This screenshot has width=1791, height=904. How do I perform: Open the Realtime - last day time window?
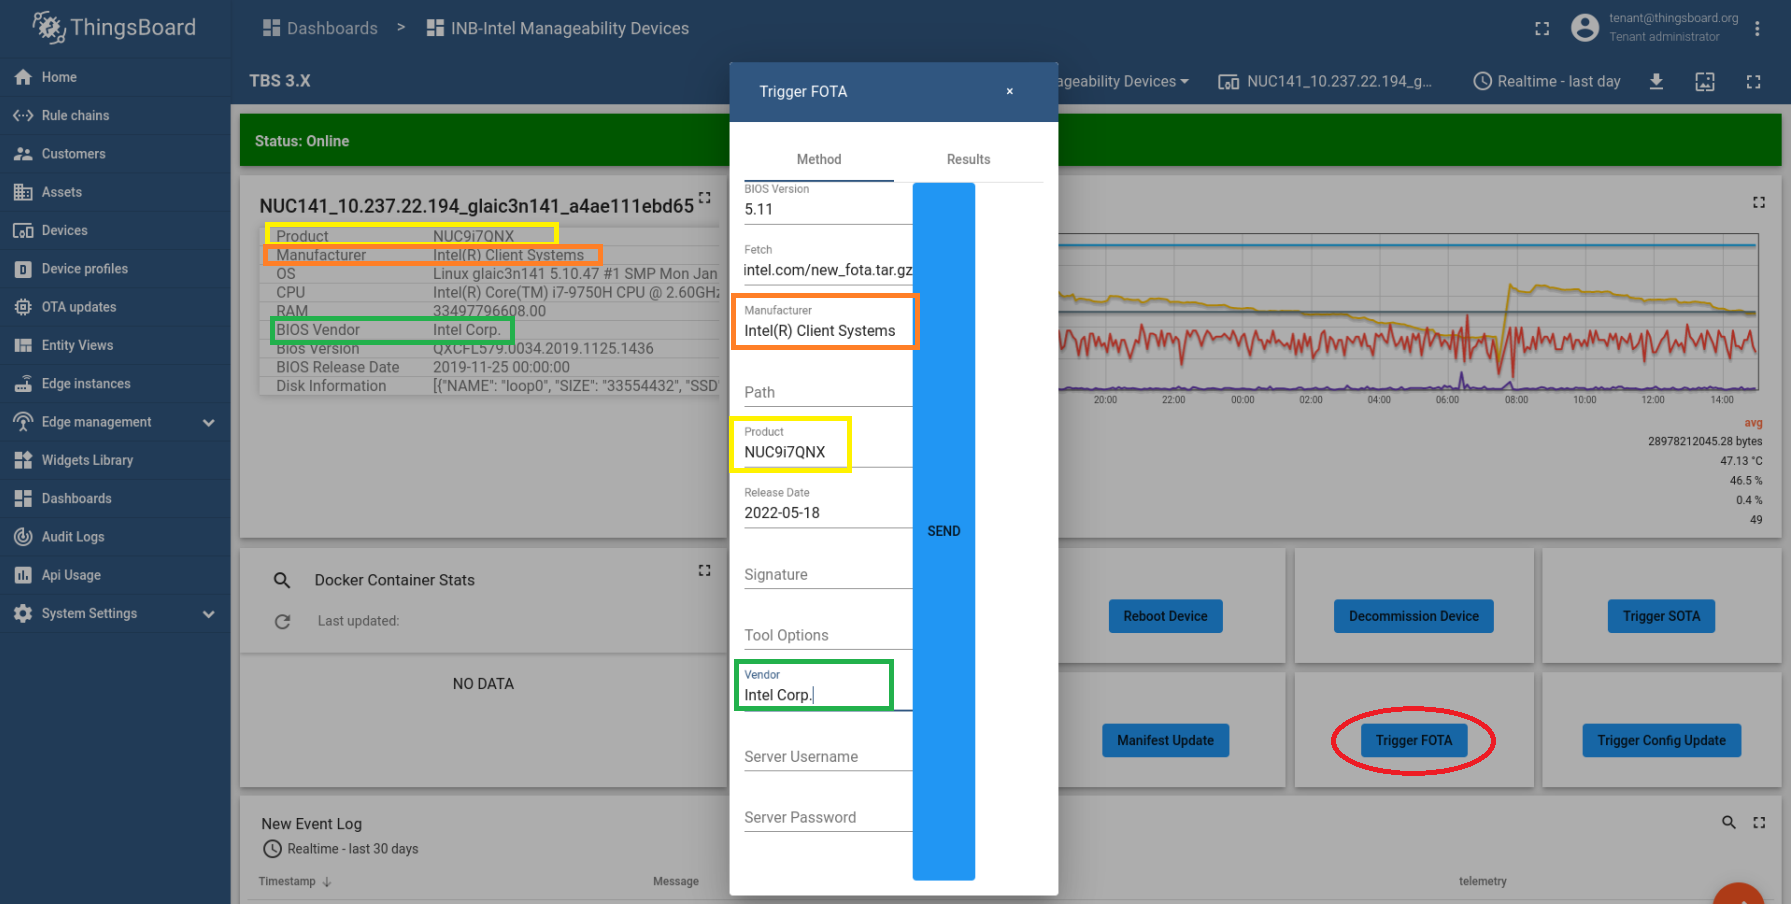(x=1547, y=82)
